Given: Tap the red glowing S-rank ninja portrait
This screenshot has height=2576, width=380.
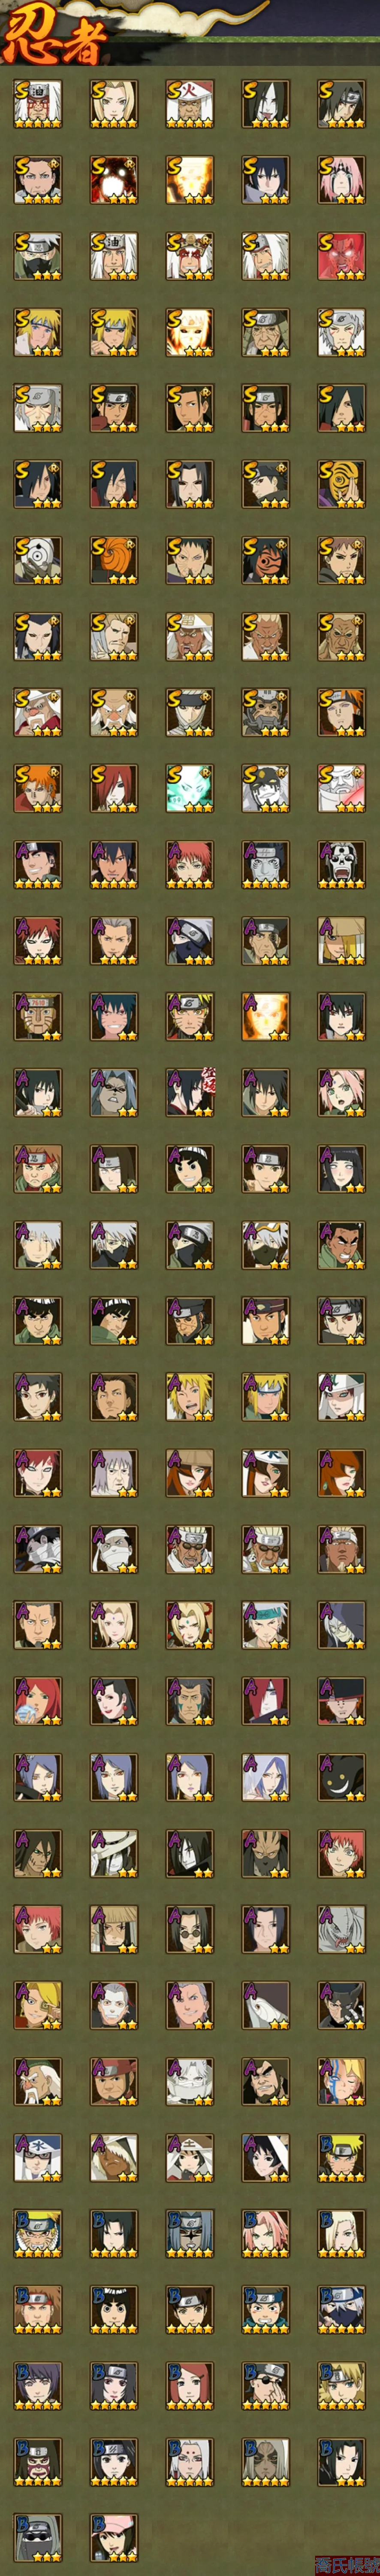Looking at the screenshot, I should click(x=342, y=256).
